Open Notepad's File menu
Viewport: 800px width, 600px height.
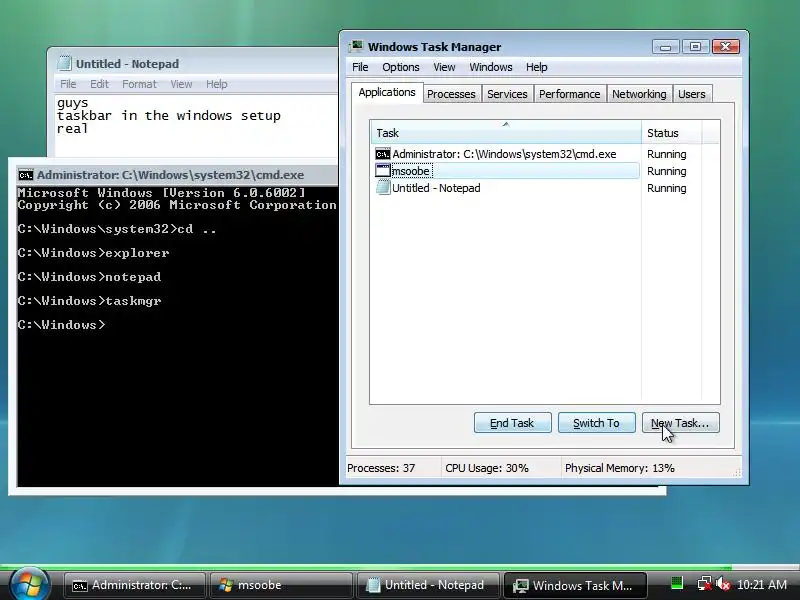68,84
